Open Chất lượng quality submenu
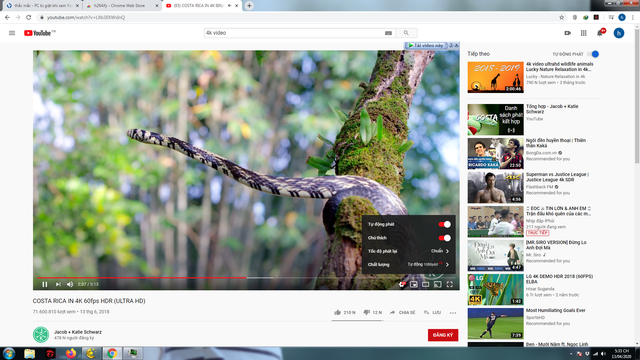Screen dimensions: 640x360 point(409,264)
